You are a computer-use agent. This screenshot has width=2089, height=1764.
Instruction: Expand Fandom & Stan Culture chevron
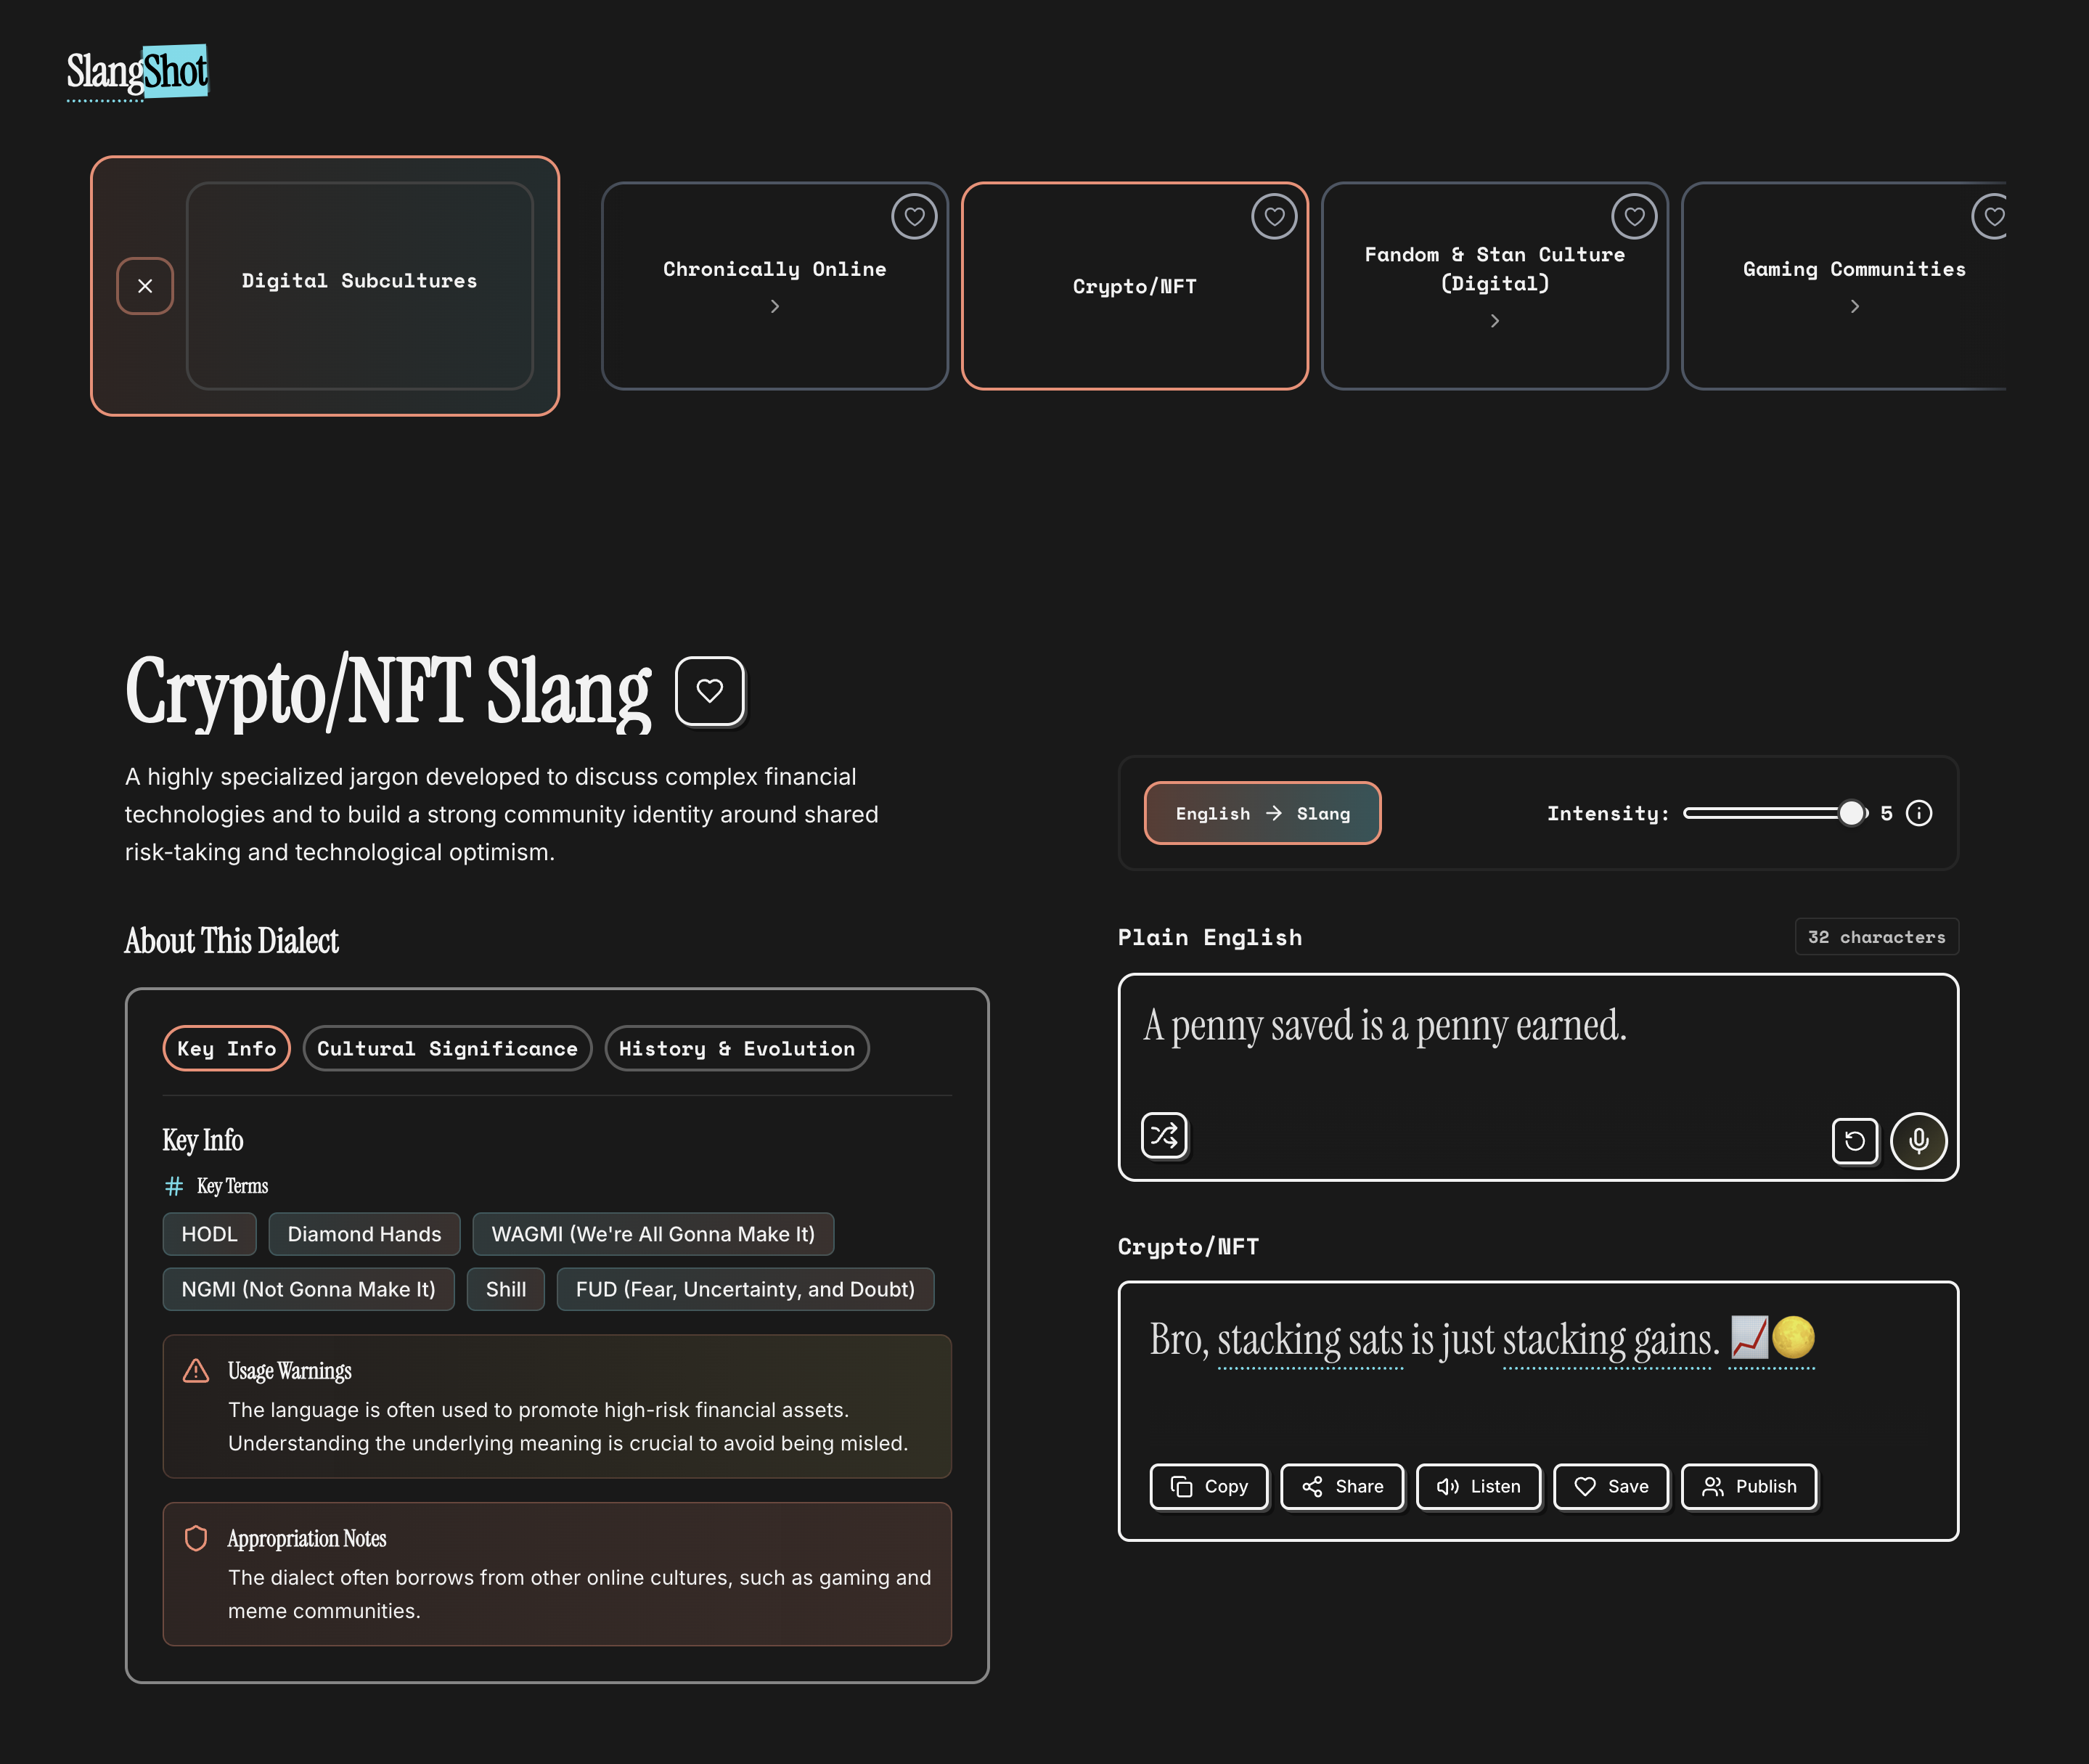pyautogui.click(x=1495, y=321)
